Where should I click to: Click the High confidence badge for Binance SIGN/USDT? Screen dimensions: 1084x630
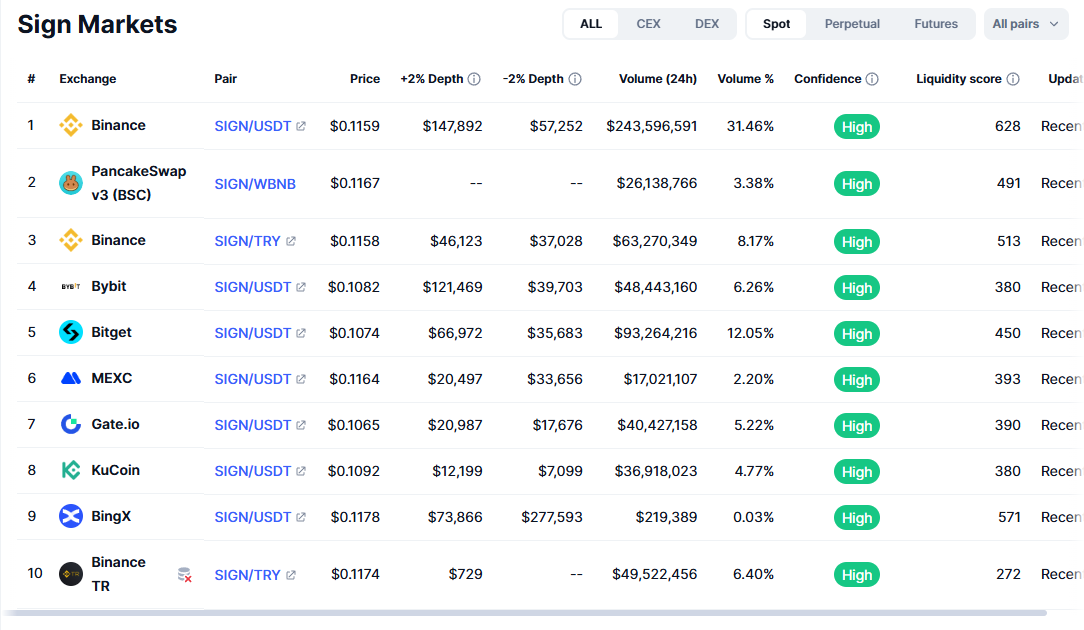tap(857, 127)
